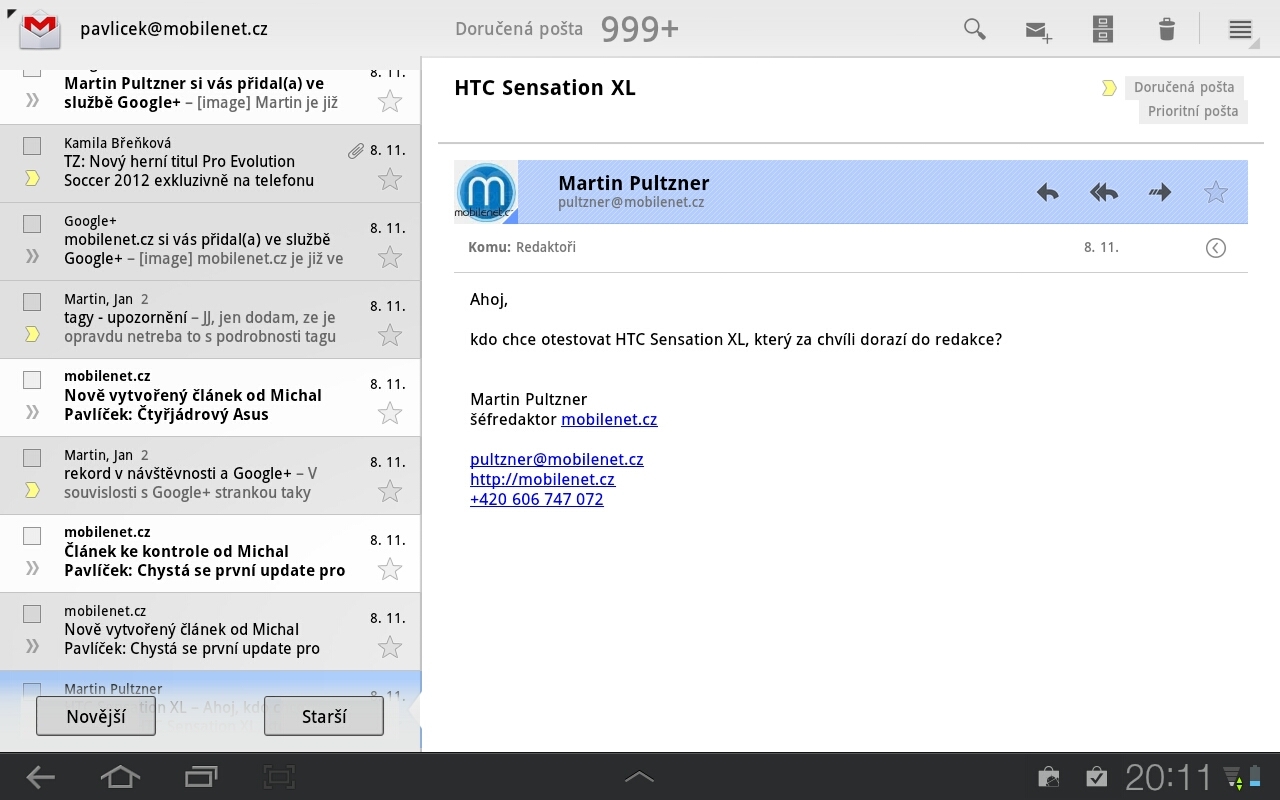
Task: Select the Doručená pošta label
Action: click(1184, 87)
